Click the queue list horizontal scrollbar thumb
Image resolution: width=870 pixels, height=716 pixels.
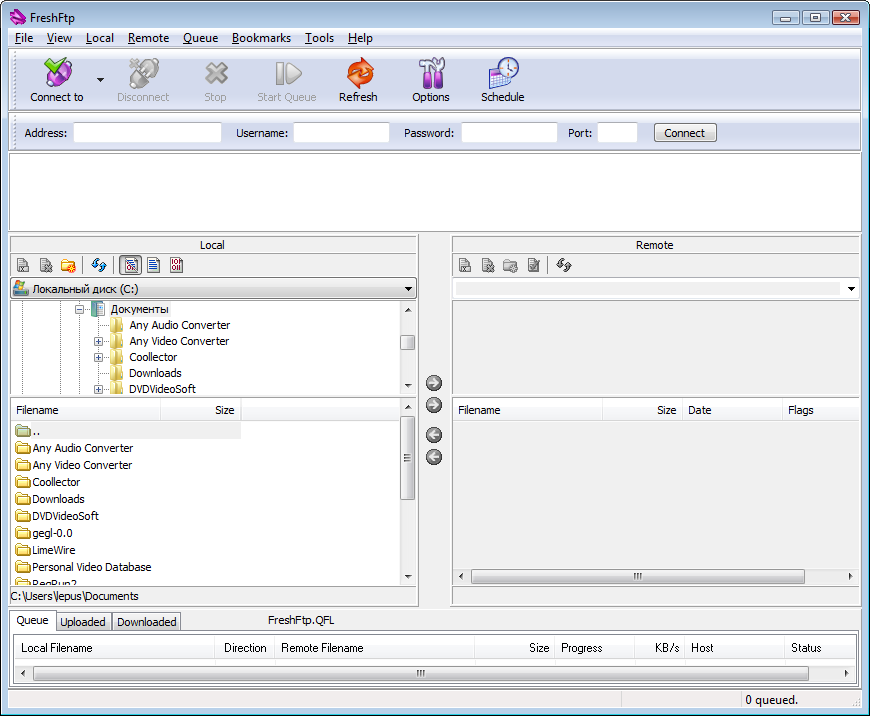point(421,673)
